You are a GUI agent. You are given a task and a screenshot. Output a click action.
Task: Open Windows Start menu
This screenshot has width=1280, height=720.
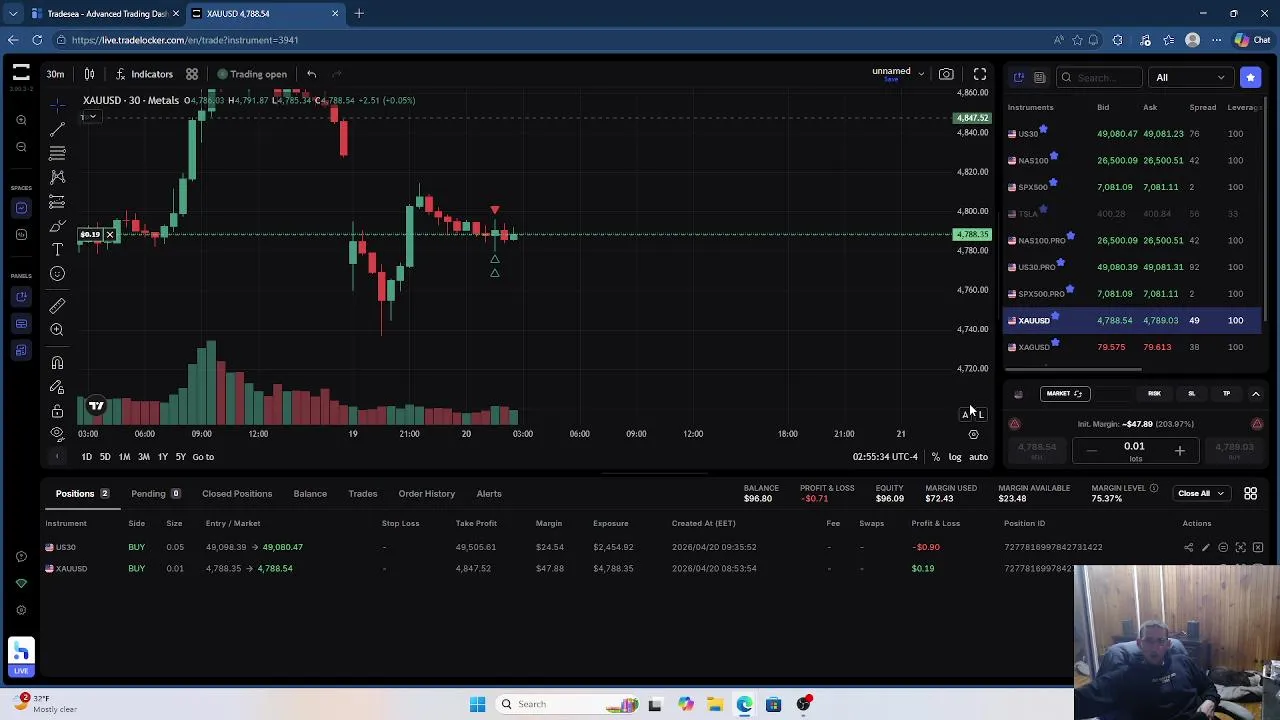coord(477,704)
